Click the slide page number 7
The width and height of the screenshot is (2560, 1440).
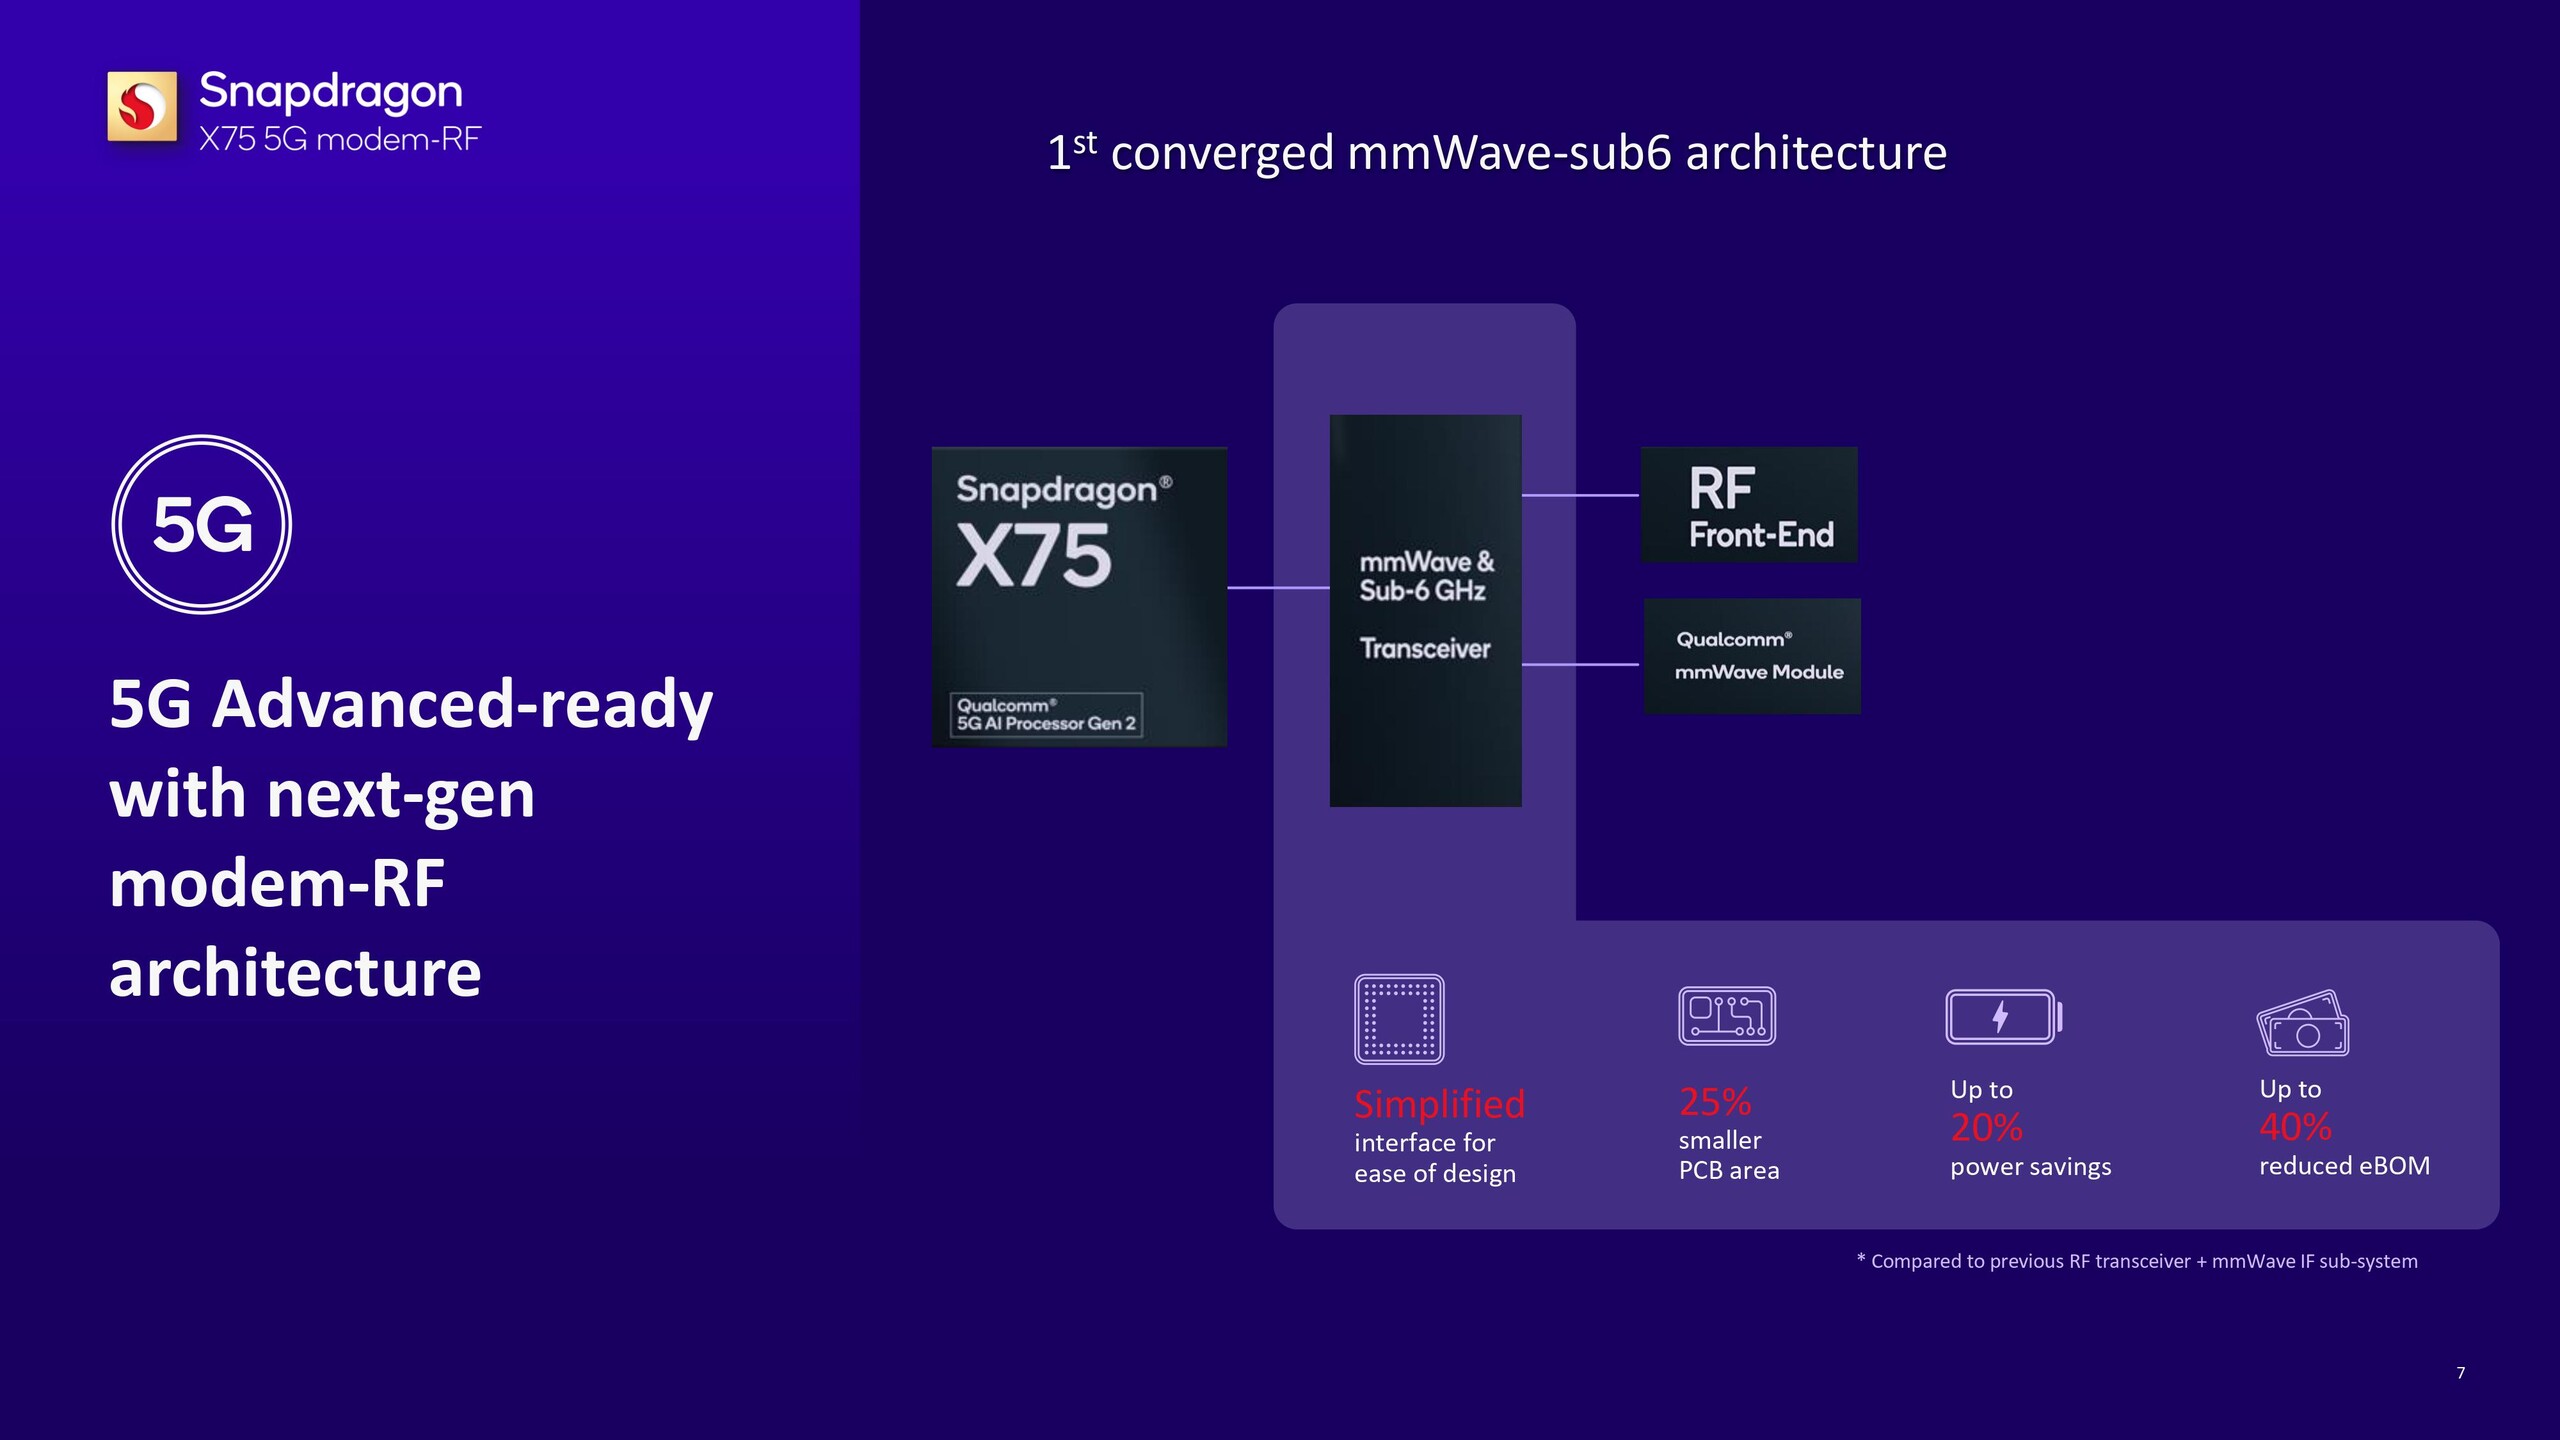2460,1373
